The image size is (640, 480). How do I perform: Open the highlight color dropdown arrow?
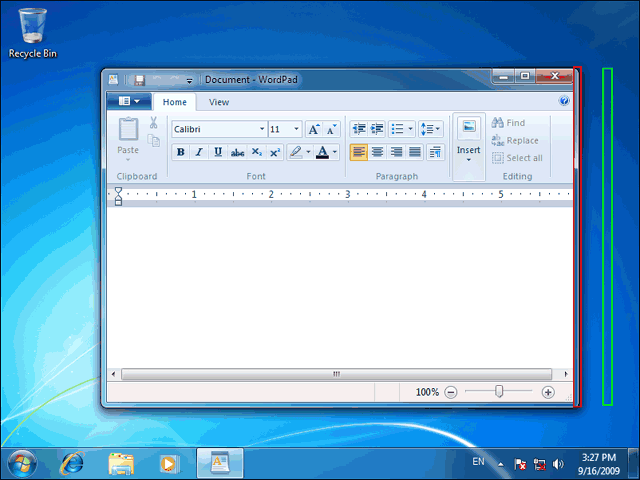point(308,152)
